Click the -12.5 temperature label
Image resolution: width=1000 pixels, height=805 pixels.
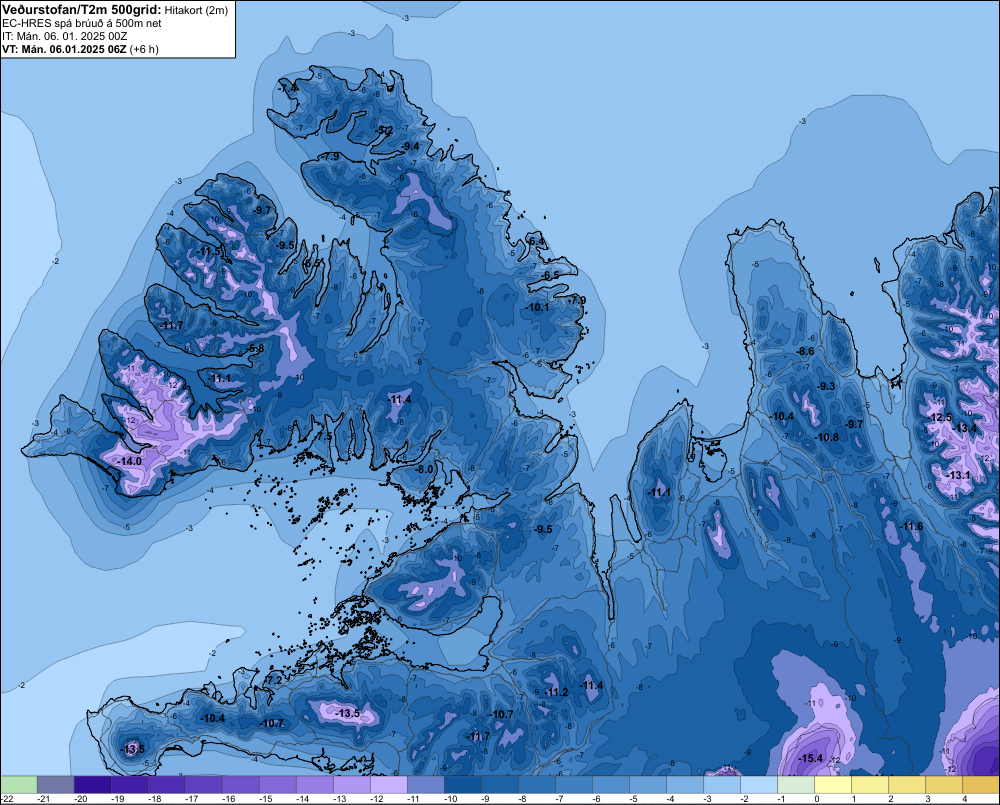(940, 417)
